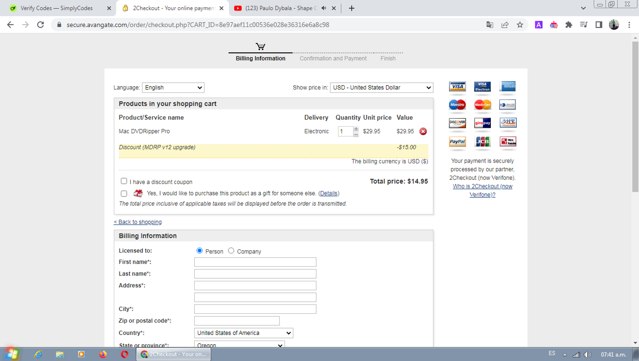Click the Zip or postal code field
Viewport: 639px width, 361px height.
click(x=237, y=321)
